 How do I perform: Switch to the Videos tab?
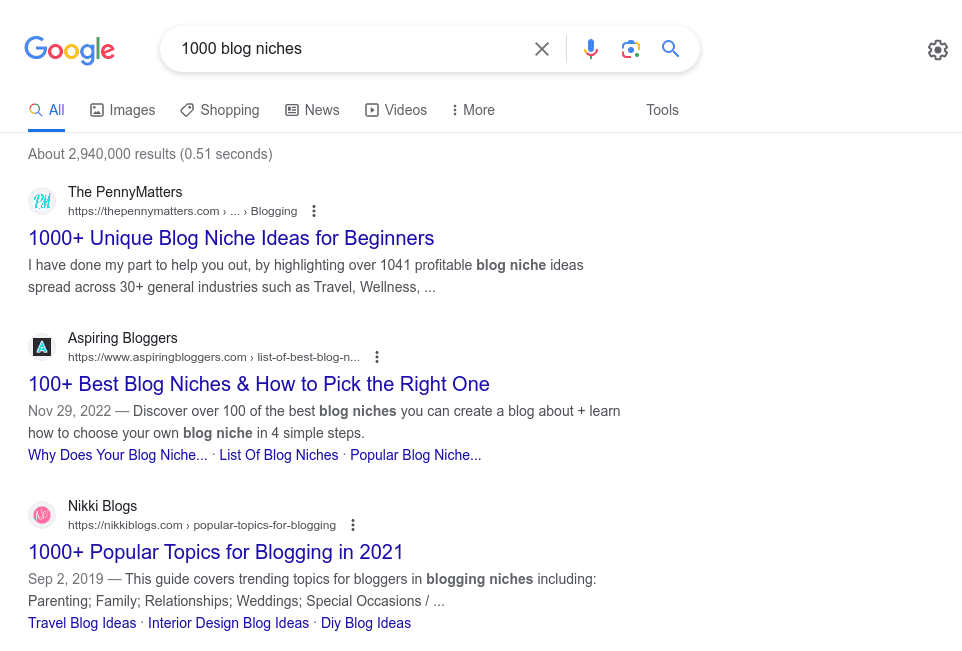pos(396,110)
